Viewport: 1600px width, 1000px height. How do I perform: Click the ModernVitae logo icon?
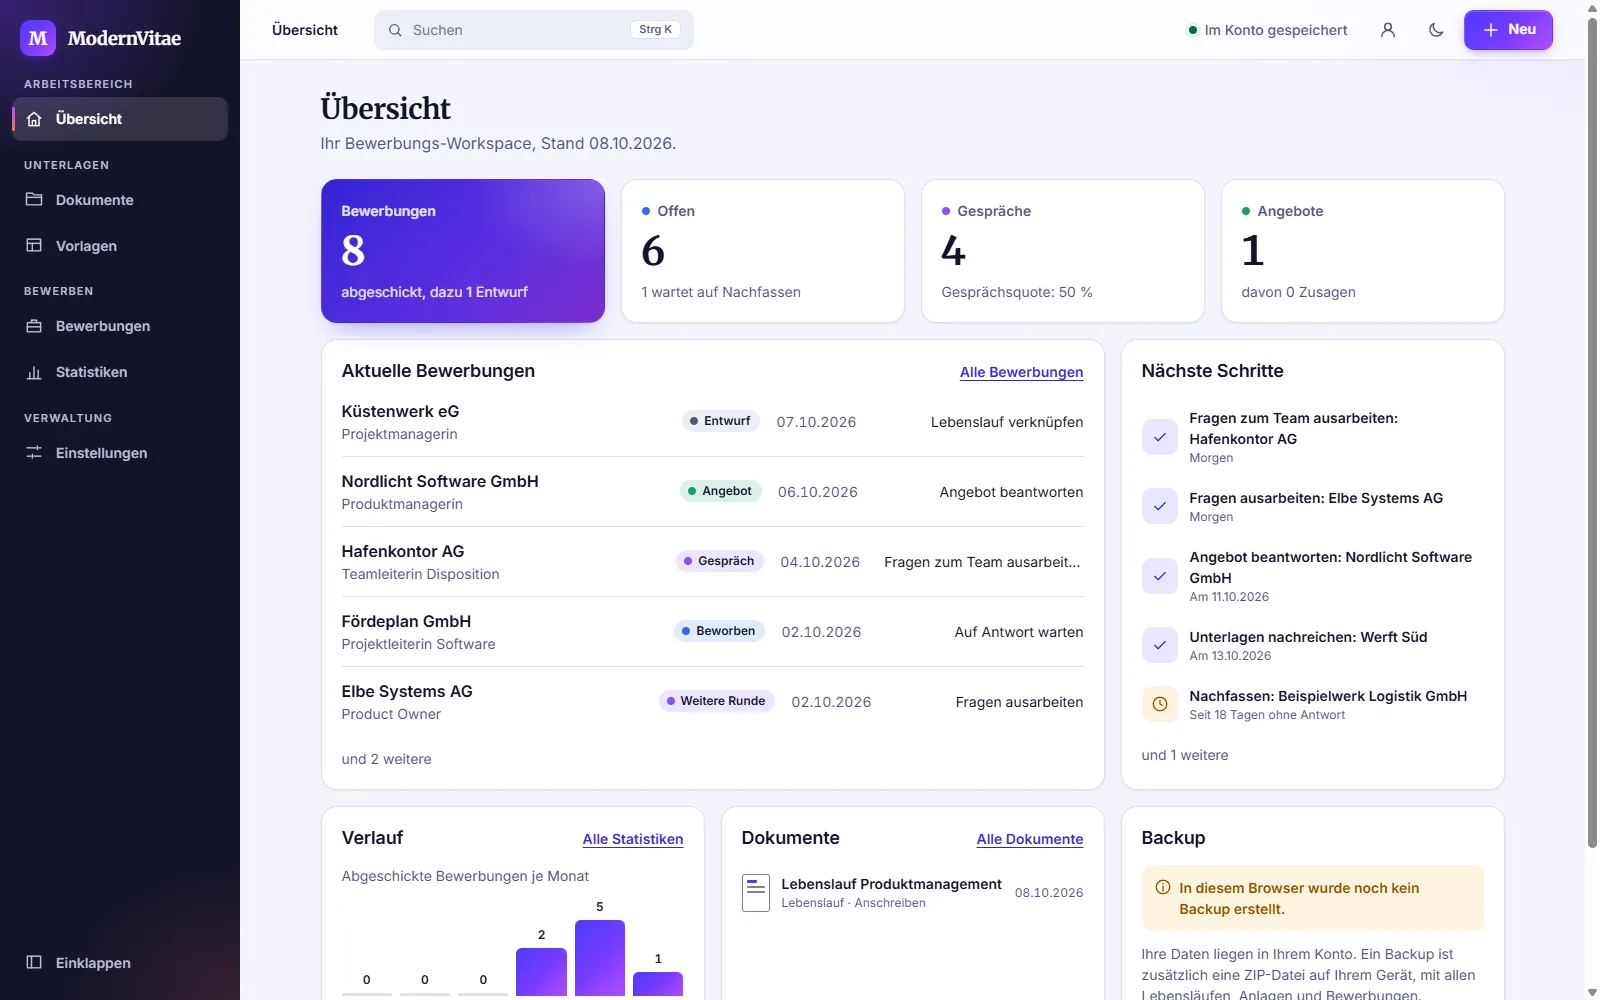38,38
